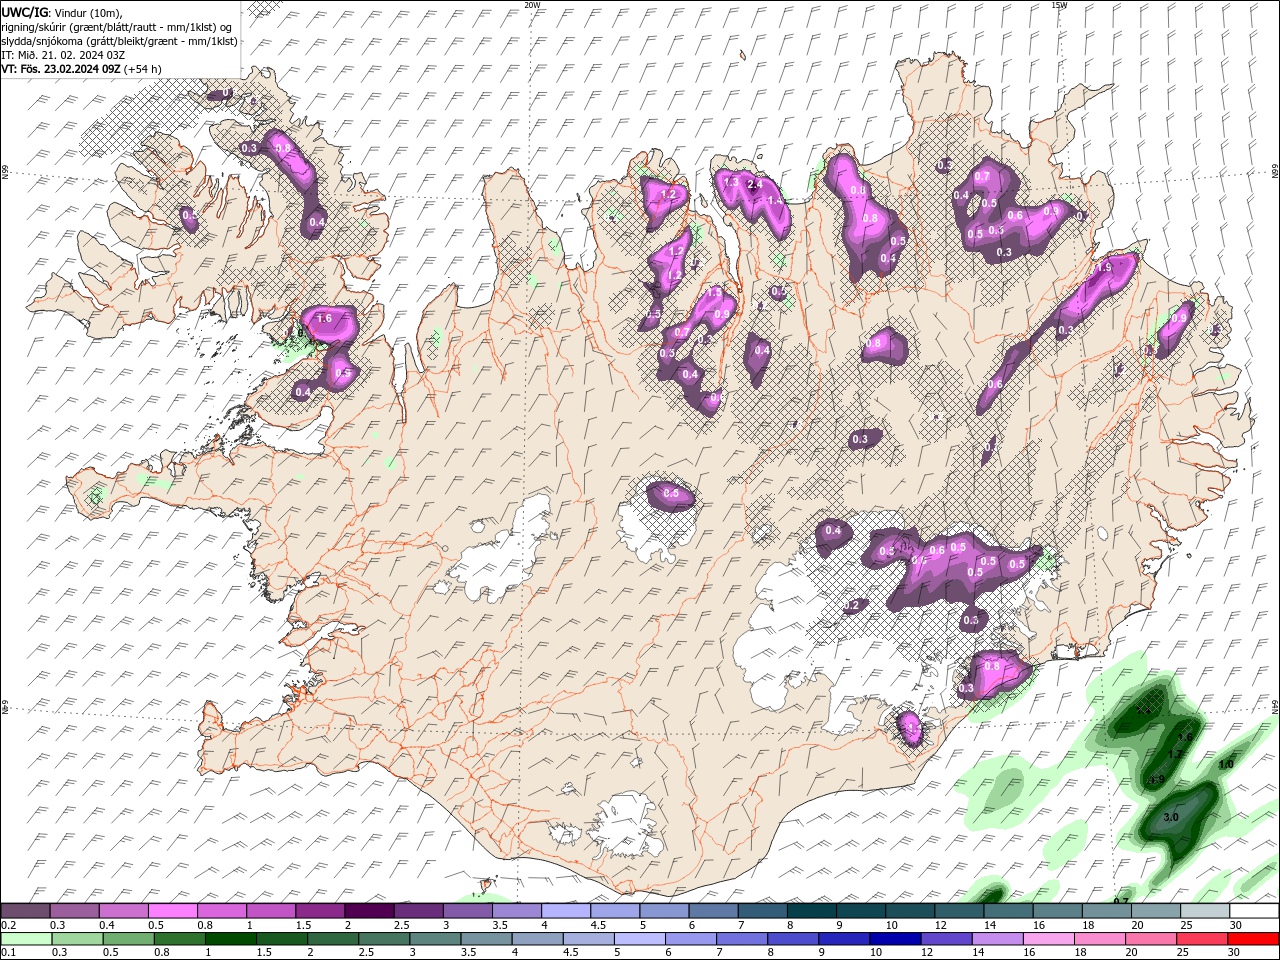The height and width of the screenshot is (960, 1280).
Task: Pick the white swatch labeled 30 in upper legend
Action: 1253,911
